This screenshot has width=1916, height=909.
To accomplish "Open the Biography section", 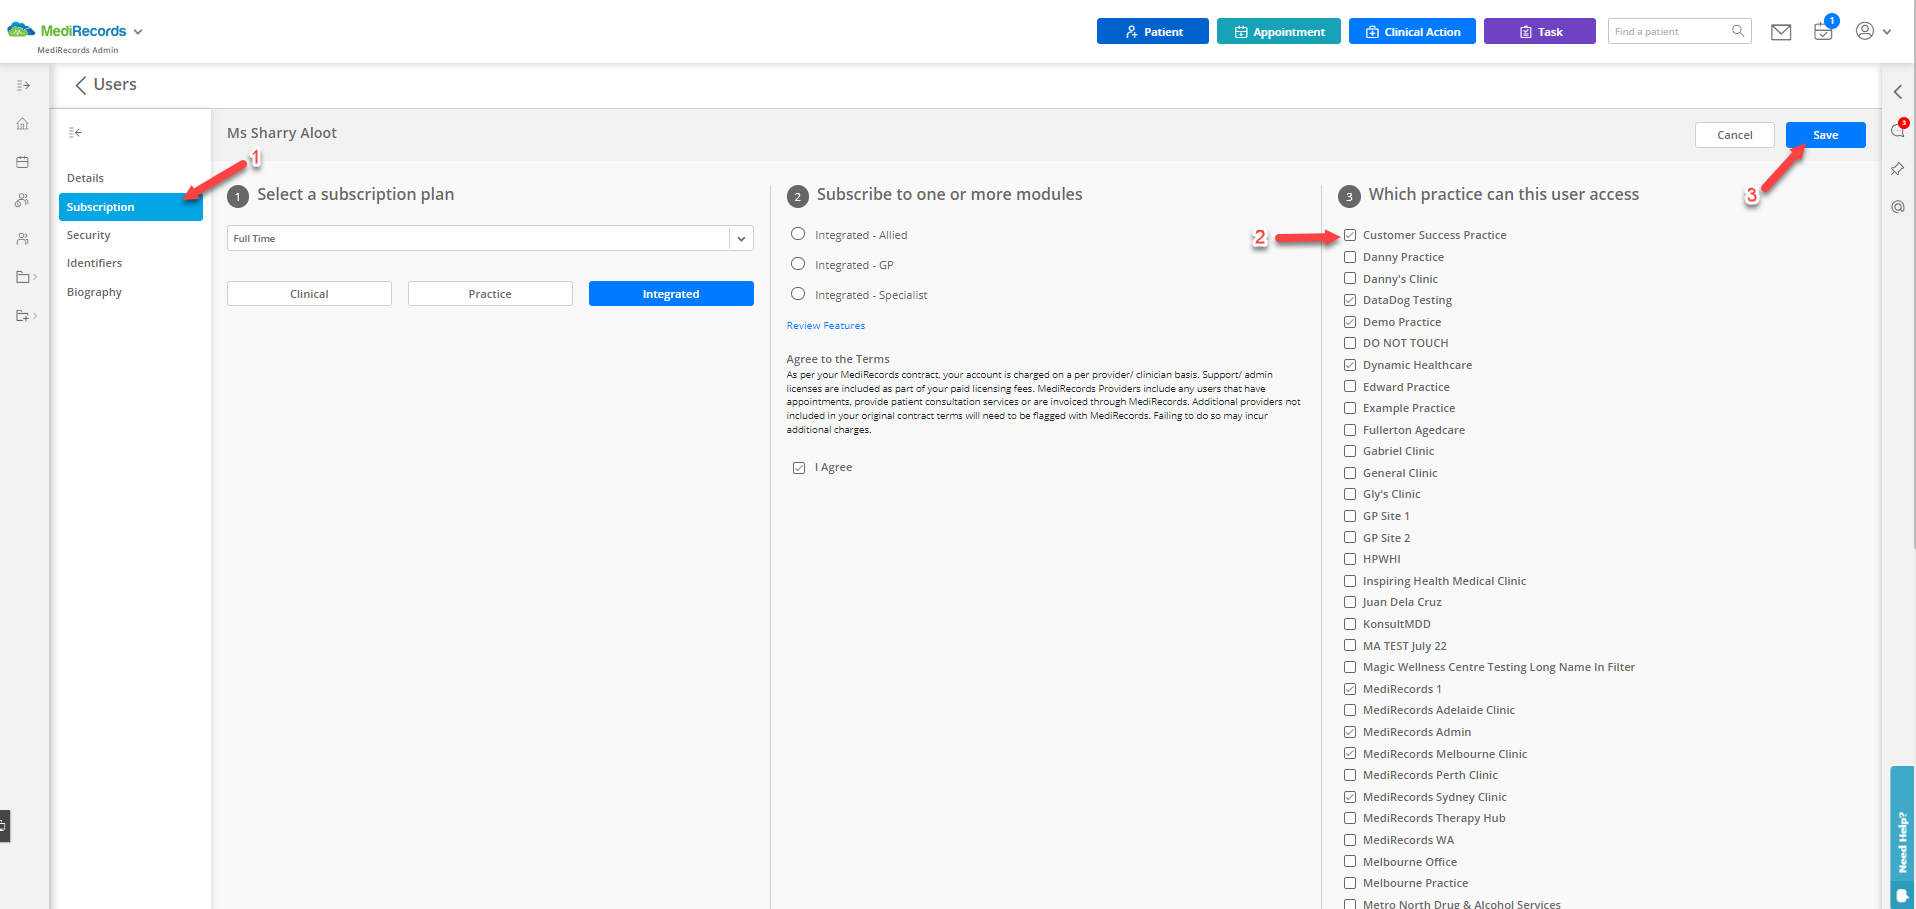I will coord(94,292).
